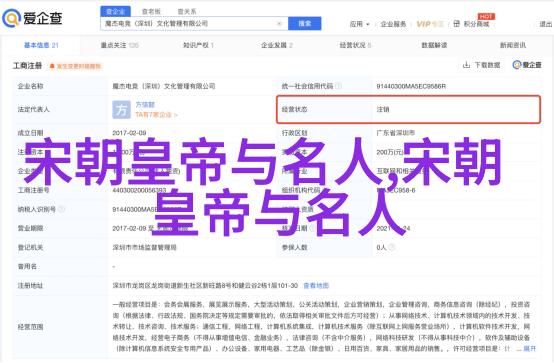Click the 积分商城 gift icon

click(456, 24)
